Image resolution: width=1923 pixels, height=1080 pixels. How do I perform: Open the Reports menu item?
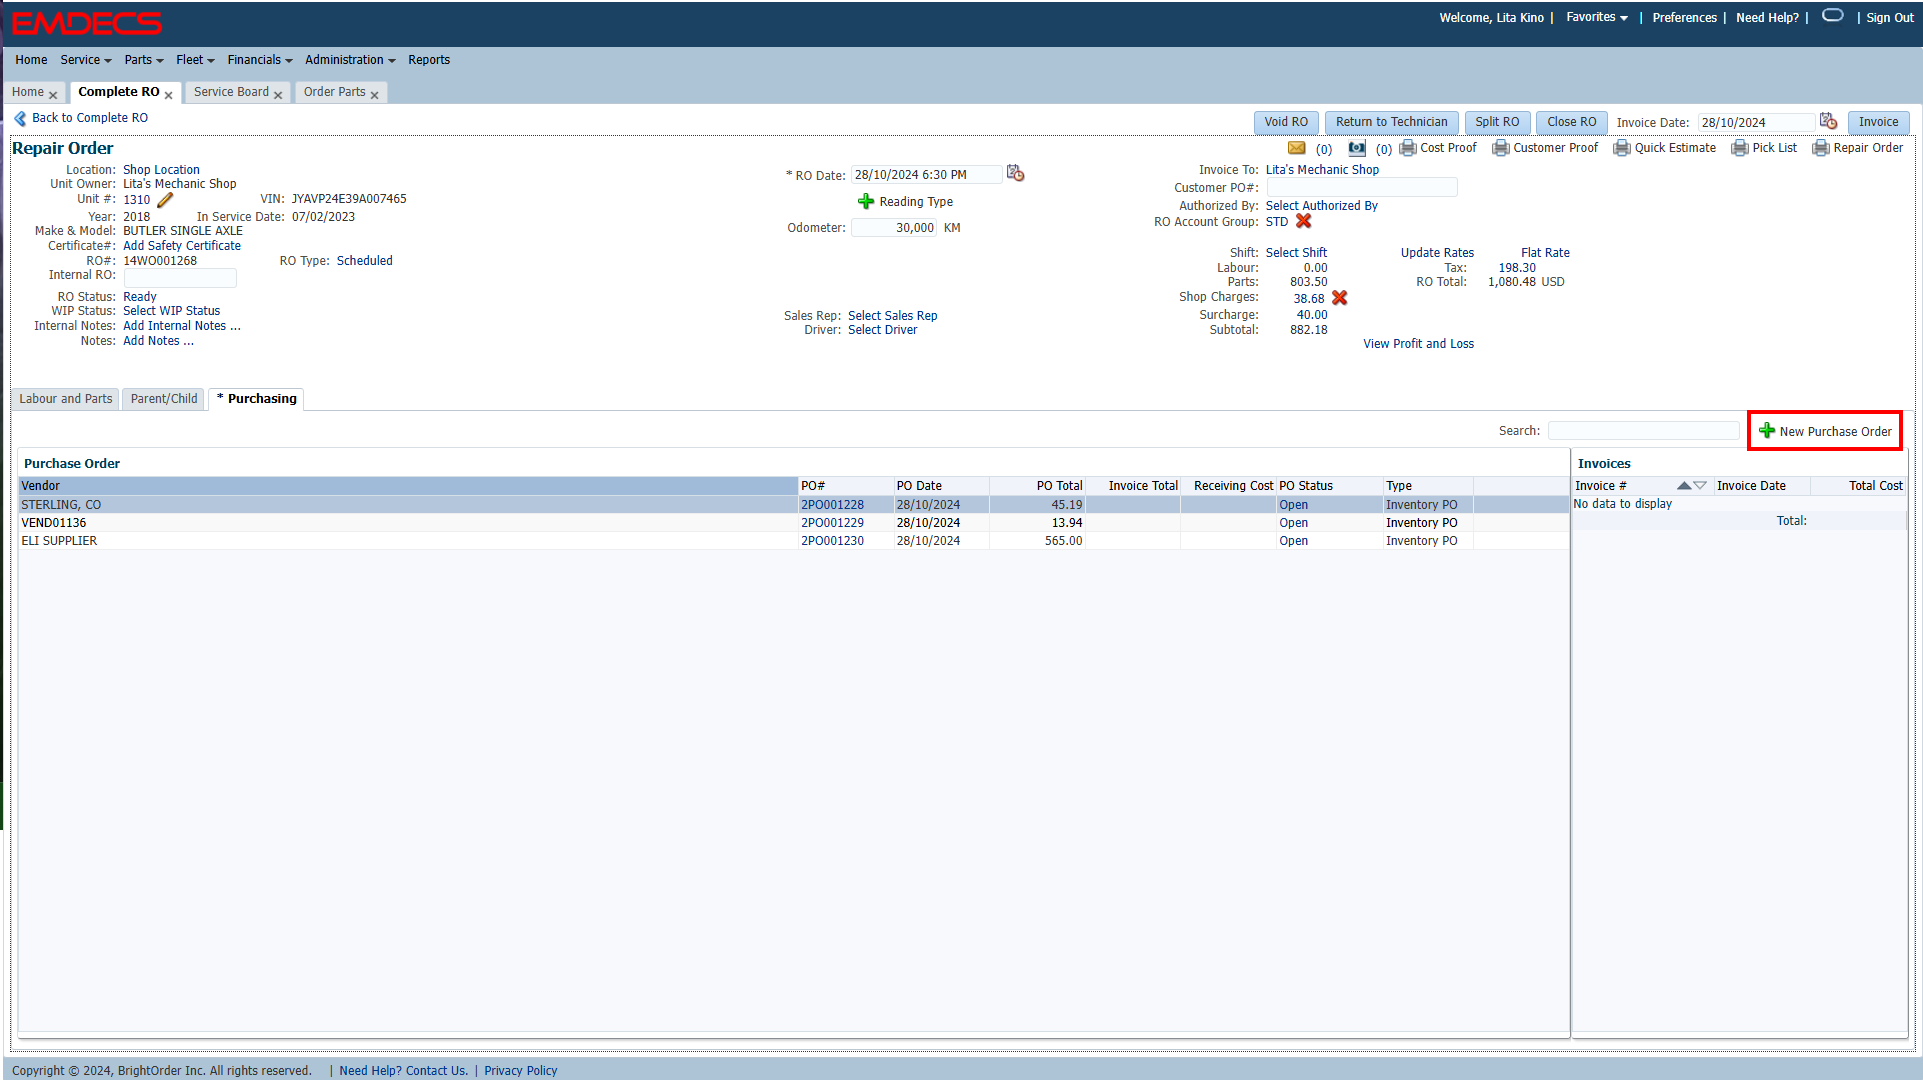pyautogui.click(x=429, y=60)
